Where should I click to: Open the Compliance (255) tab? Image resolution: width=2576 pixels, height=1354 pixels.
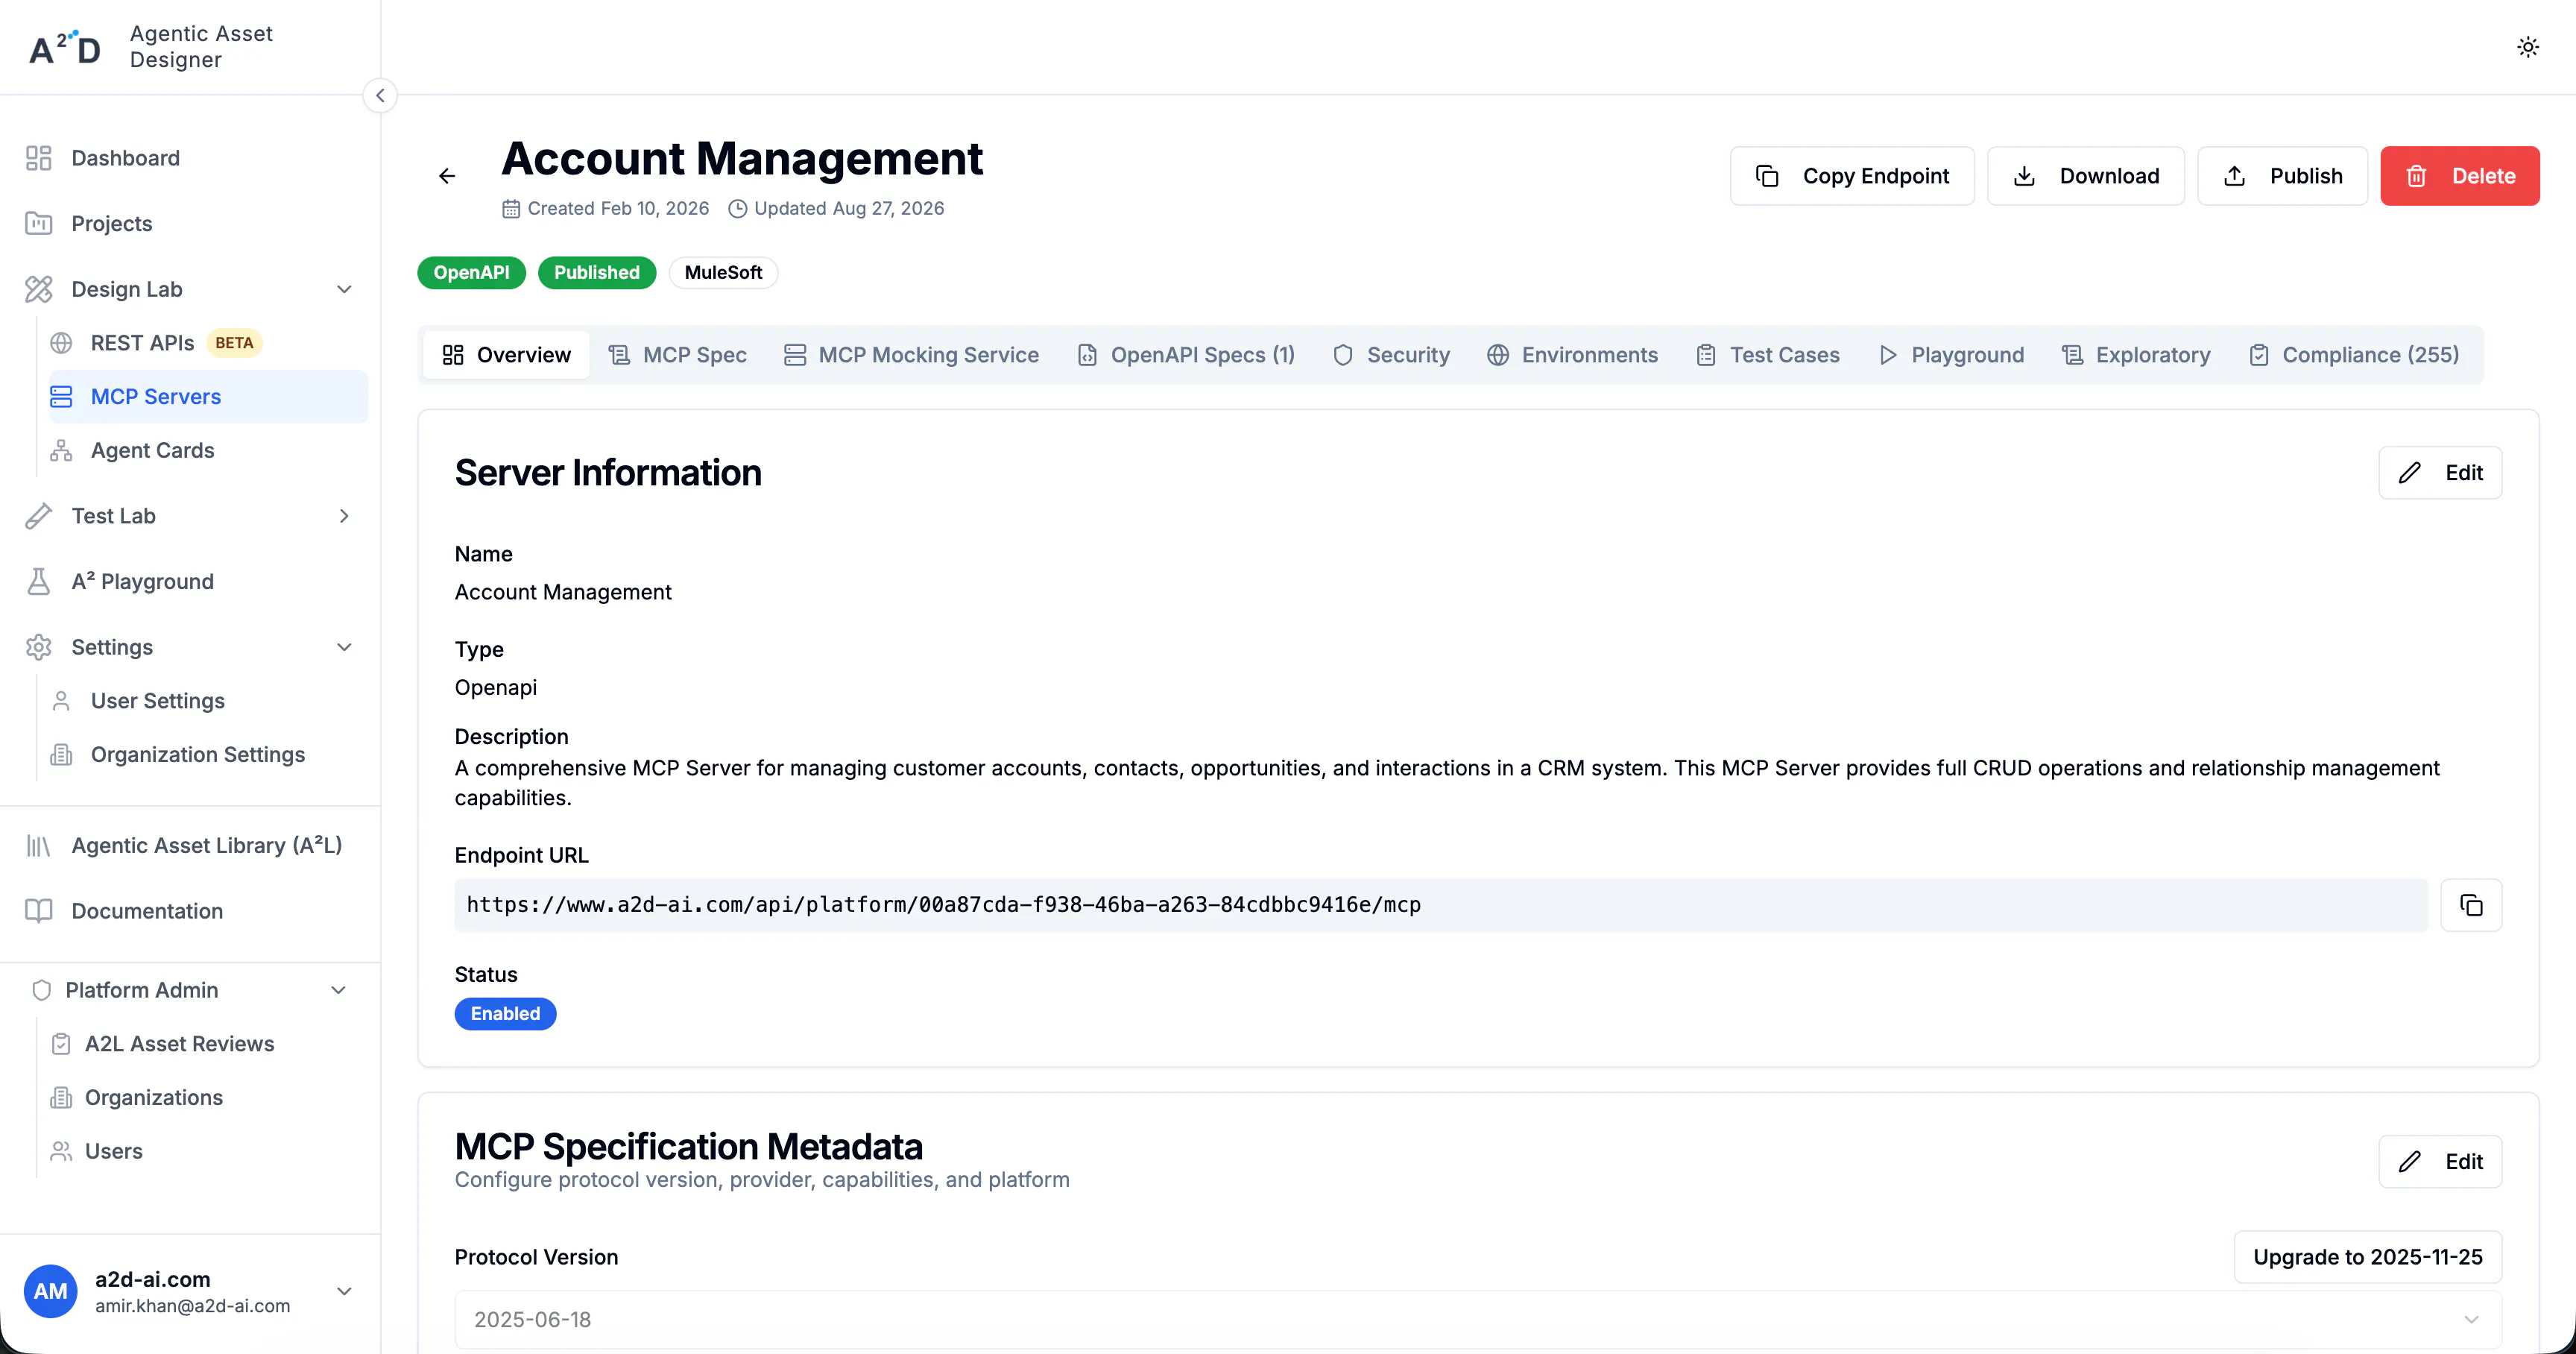2354,355
